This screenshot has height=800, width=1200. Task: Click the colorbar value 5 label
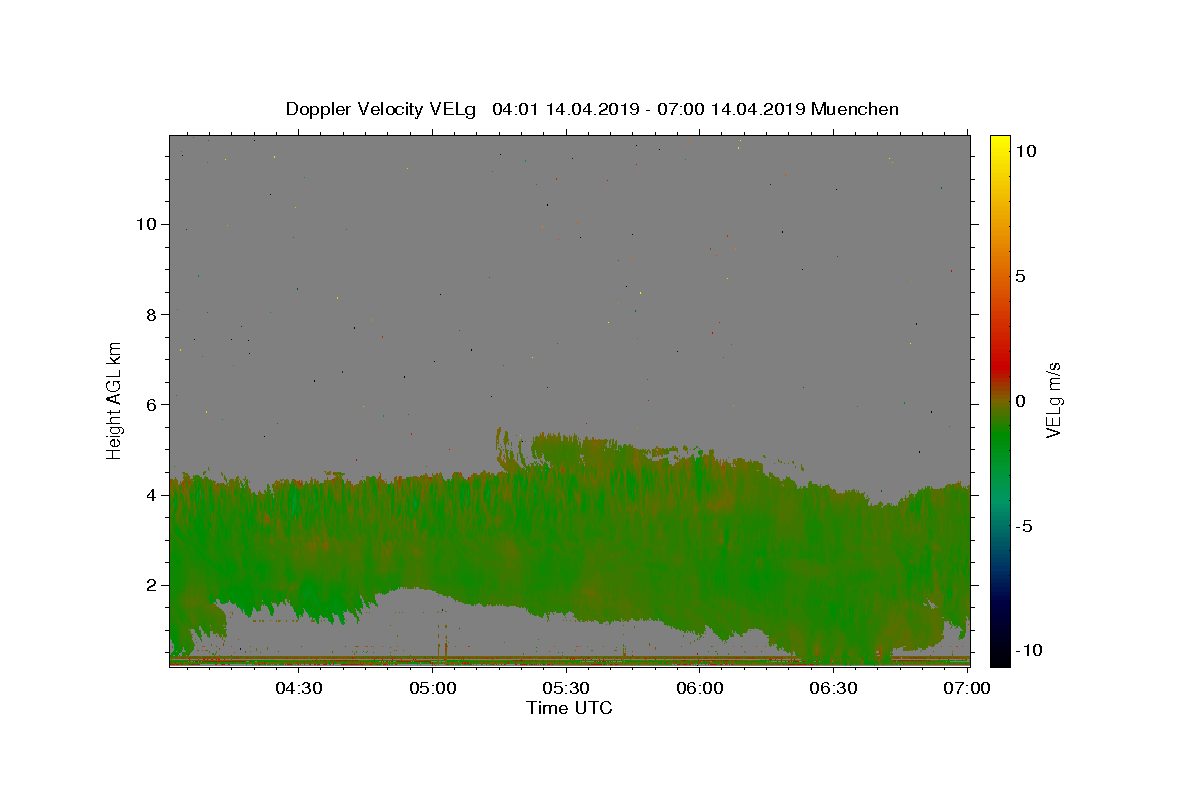1020,276
